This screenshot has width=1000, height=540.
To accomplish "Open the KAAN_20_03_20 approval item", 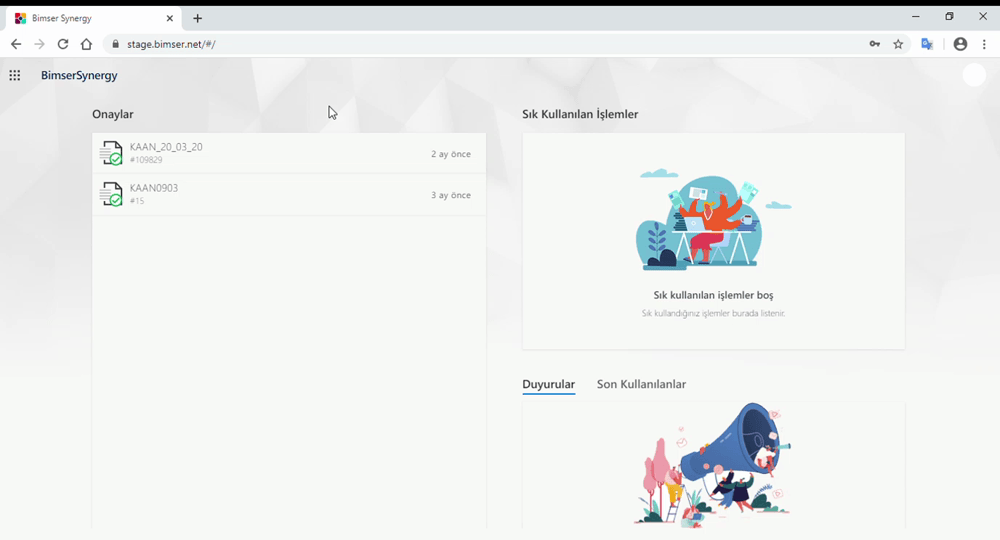I will (x=289, y=153).
